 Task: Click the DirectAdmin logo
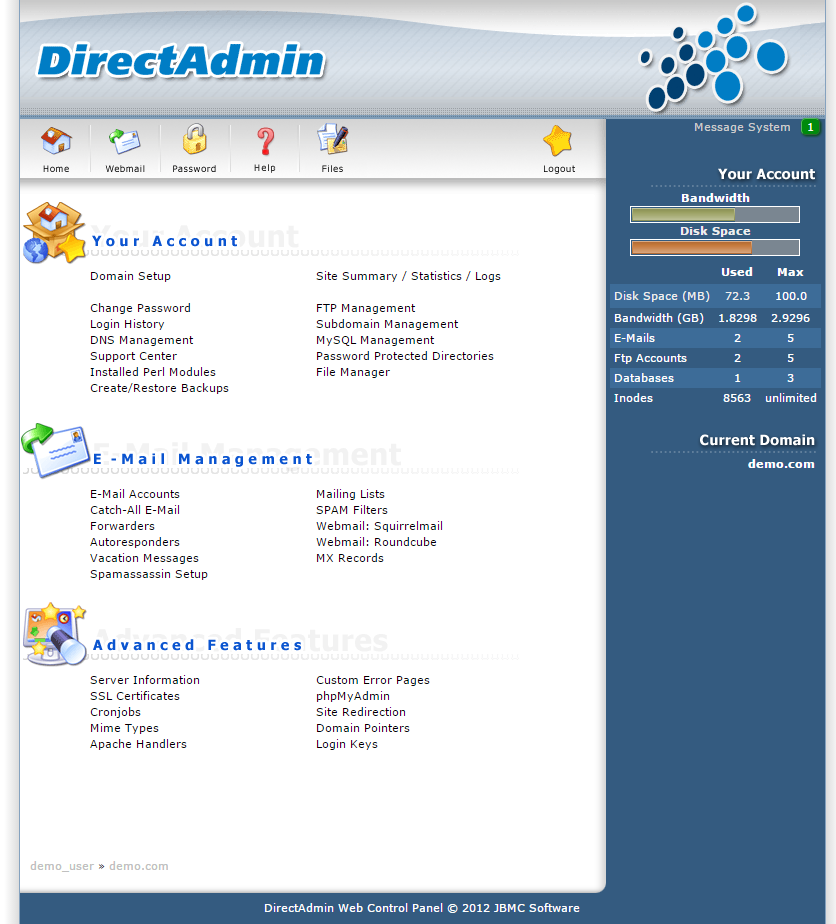coord(181,61)
